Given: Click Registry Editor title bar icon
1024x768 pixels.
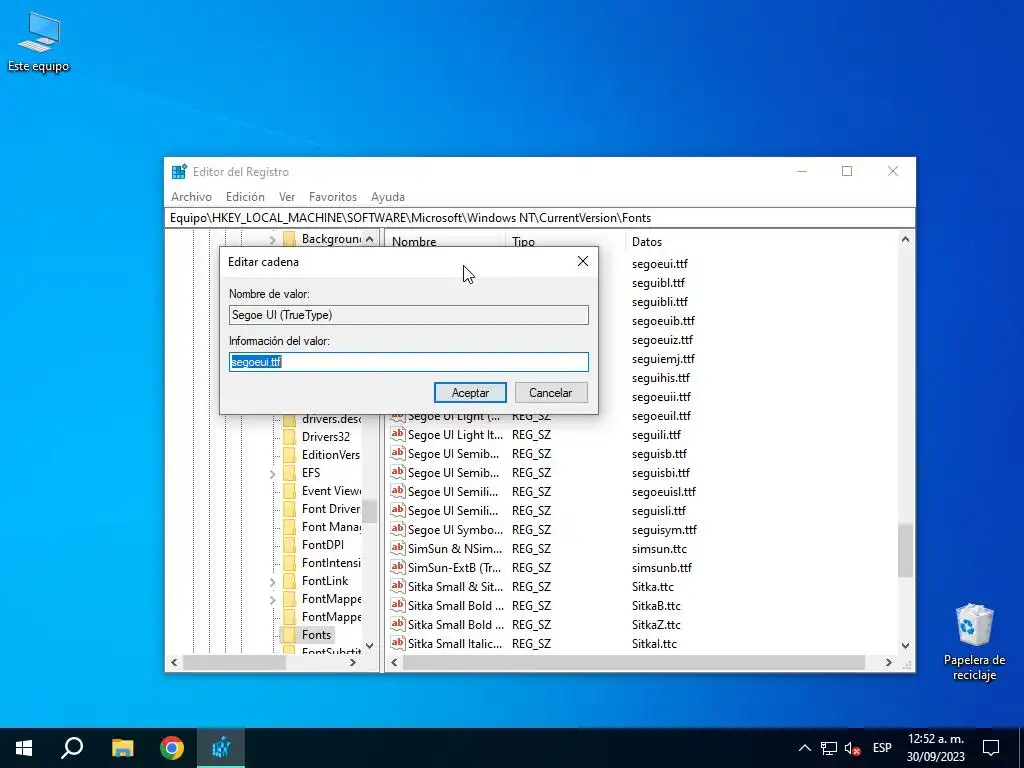Looking at the screenshot, I should [179, 172].
